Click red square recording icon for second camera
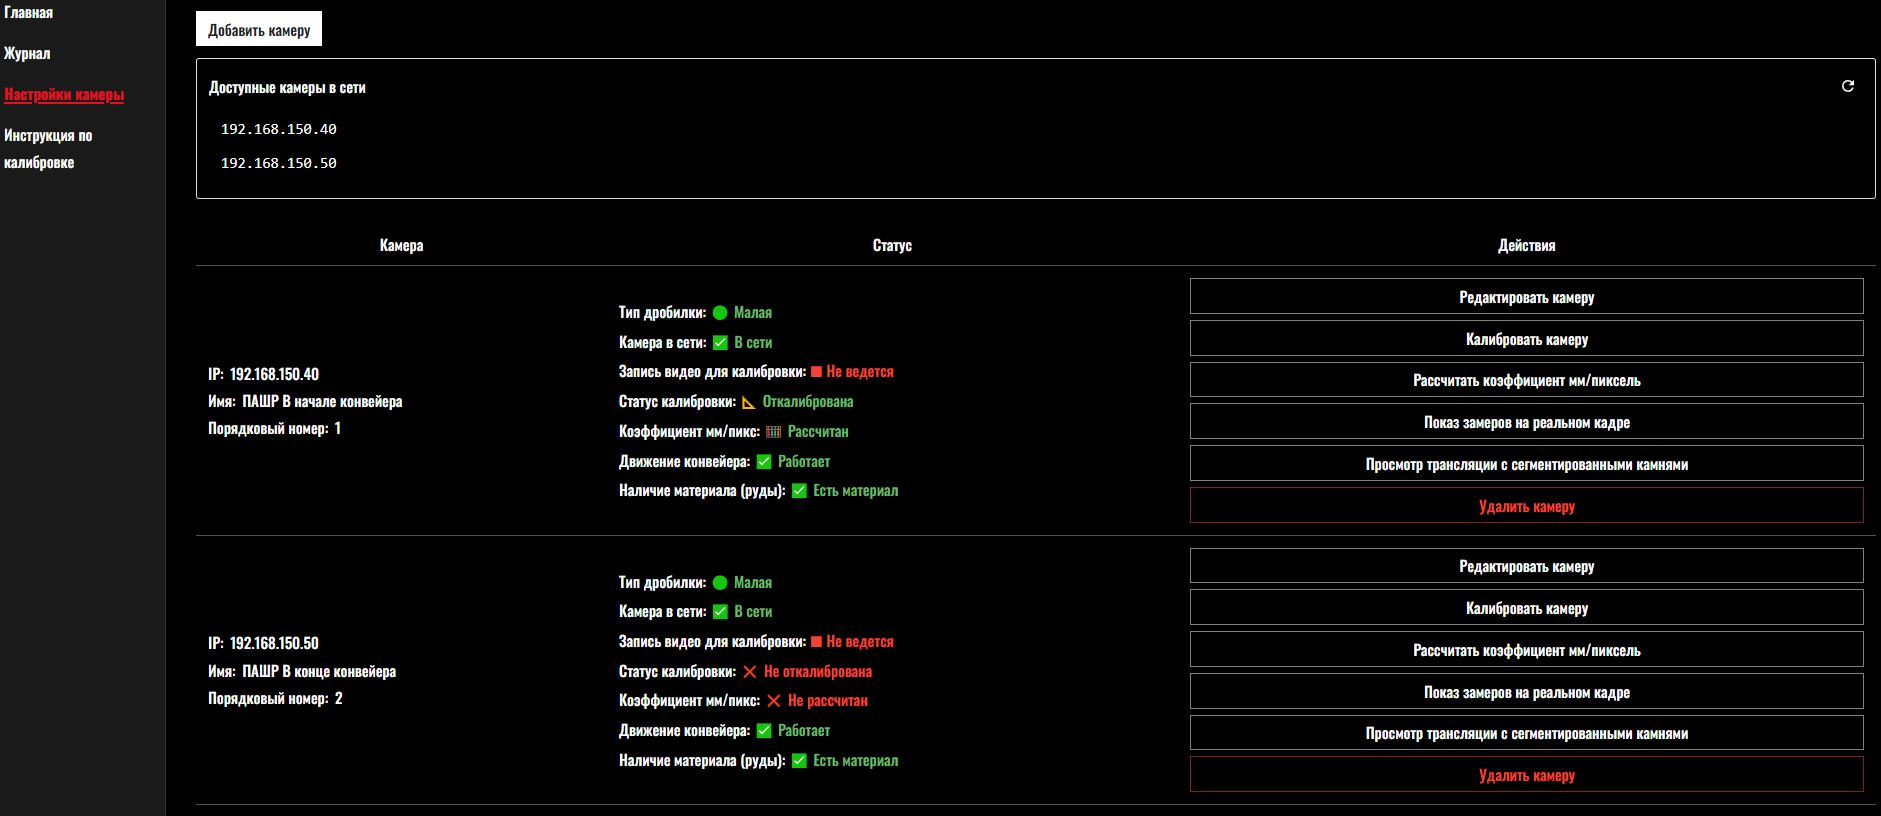Screen dimensions: 1881x816 (816, 642)
